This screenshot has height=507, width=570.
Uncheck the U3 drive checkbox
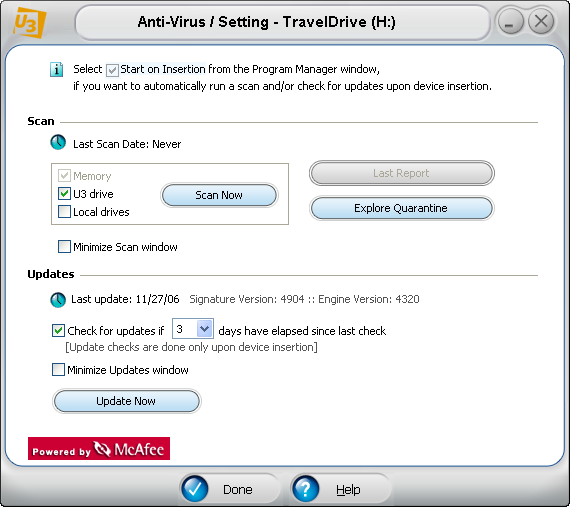tap(64, 193)
